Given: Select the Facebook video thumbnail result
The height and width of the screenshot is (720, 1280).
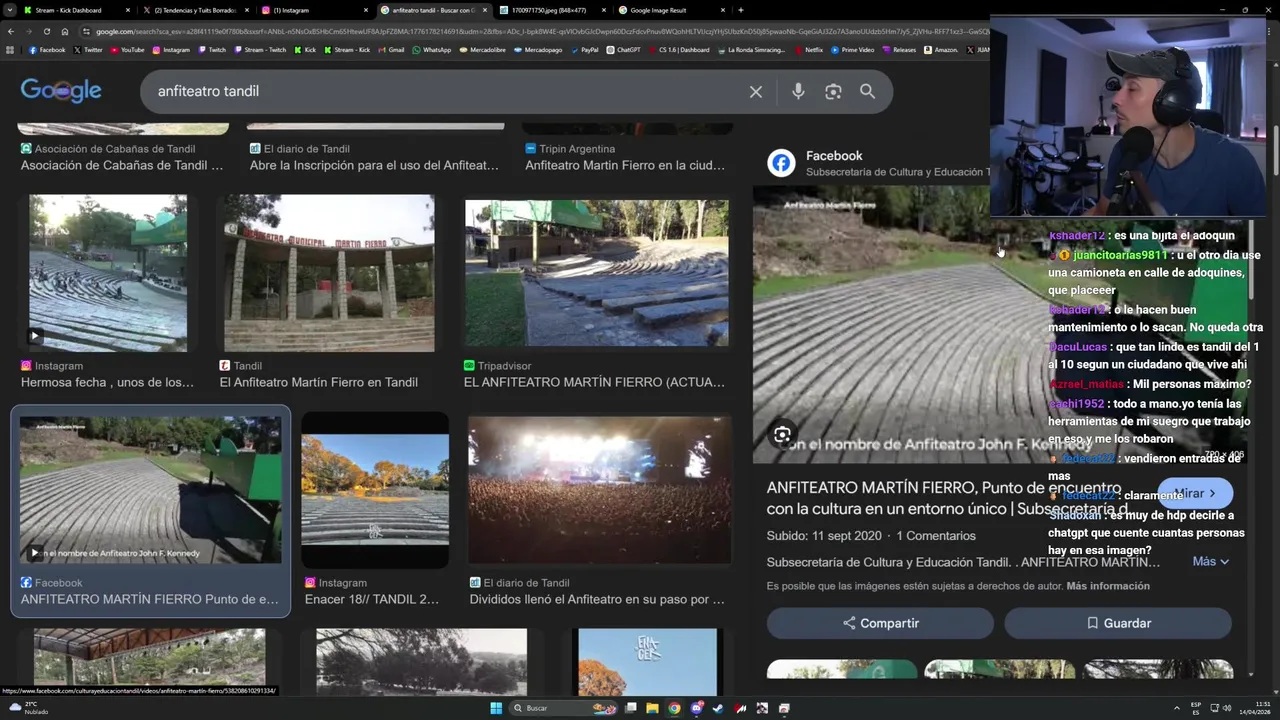Looking at the screenshot, I should 150,490.
